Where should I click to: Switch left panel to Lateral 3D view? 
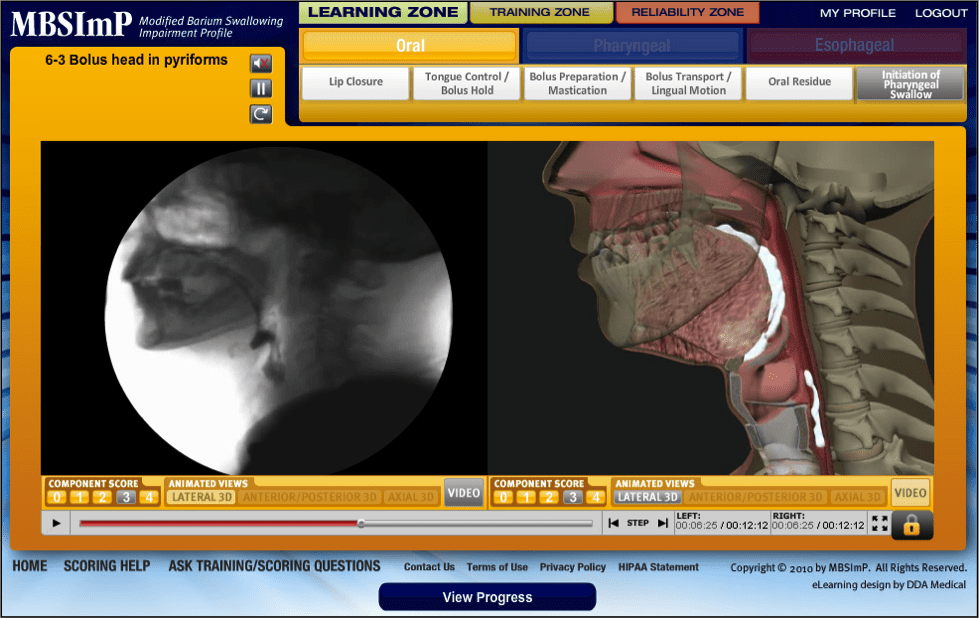(x=201, y=497)
